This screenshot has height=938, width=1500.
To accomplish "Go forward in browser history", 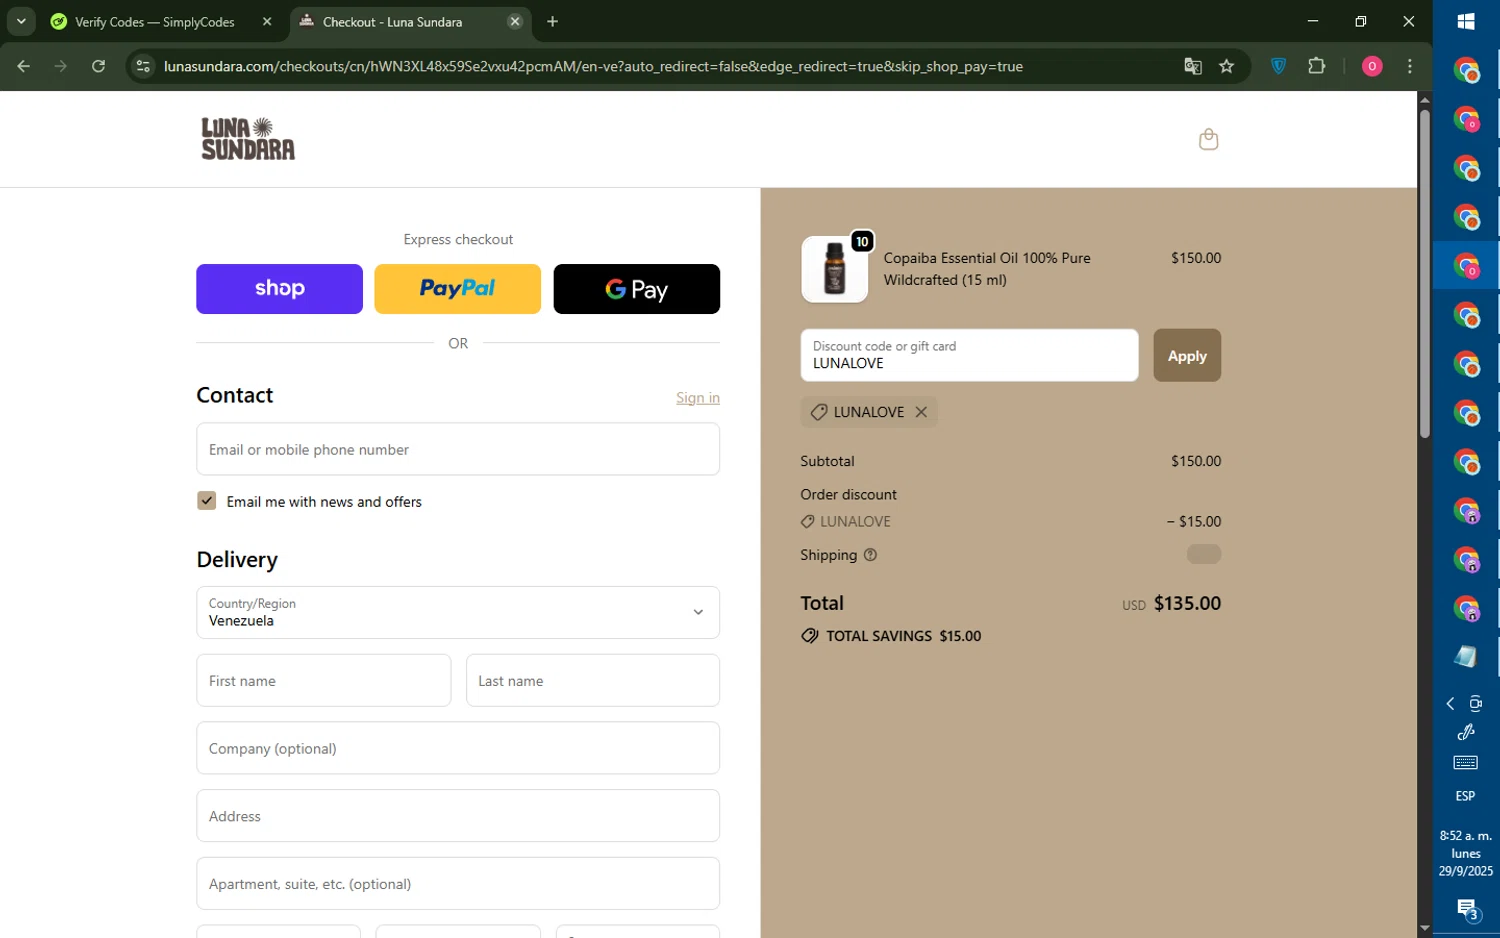I will (61, 66).
